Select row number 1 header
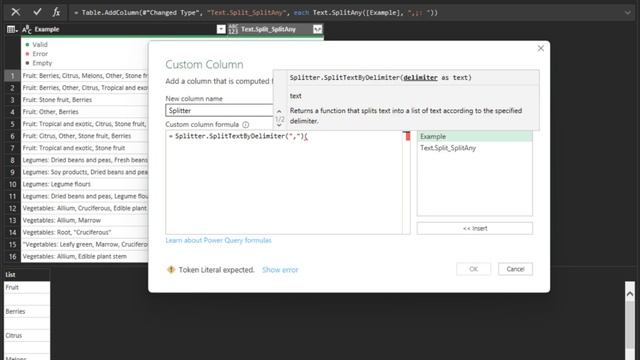This screenshot has height=360, width=640. pos(12,76)
